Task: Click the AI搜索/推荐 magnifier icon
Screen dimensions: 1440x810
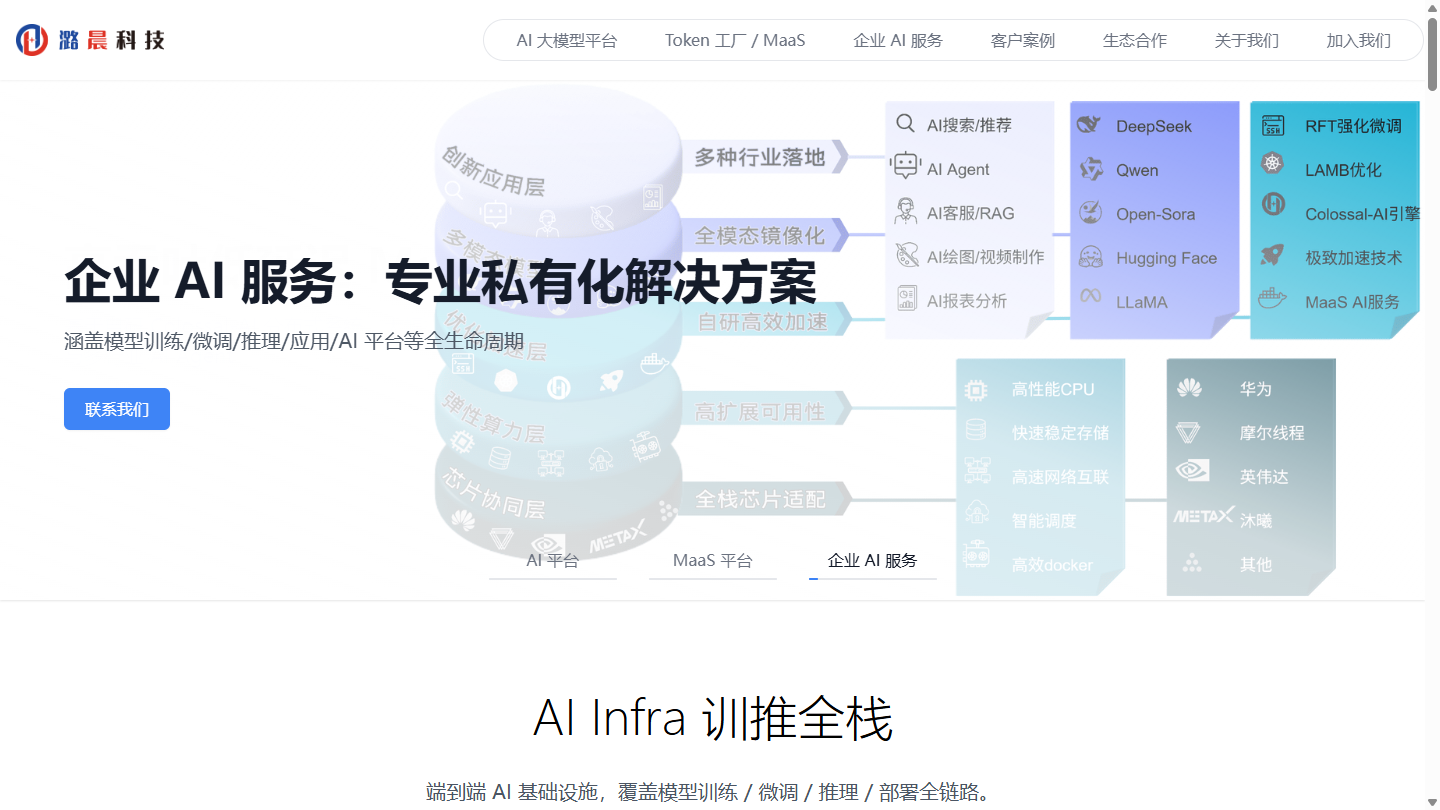Action: point(905,124)
